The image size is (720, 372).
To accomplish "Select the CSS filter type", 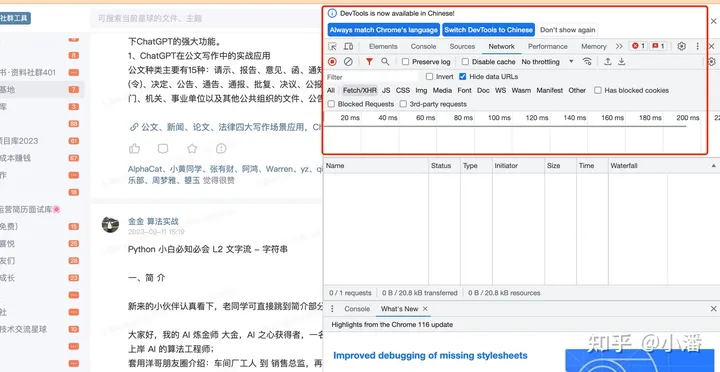I will click(x=403, y=90).
